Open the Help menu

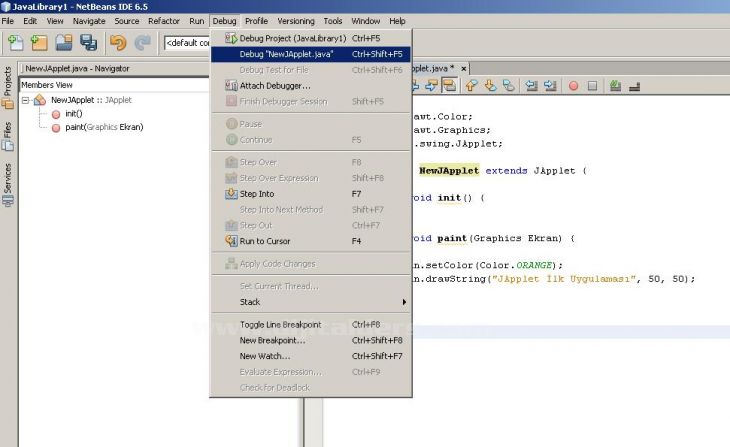point(397,21)
